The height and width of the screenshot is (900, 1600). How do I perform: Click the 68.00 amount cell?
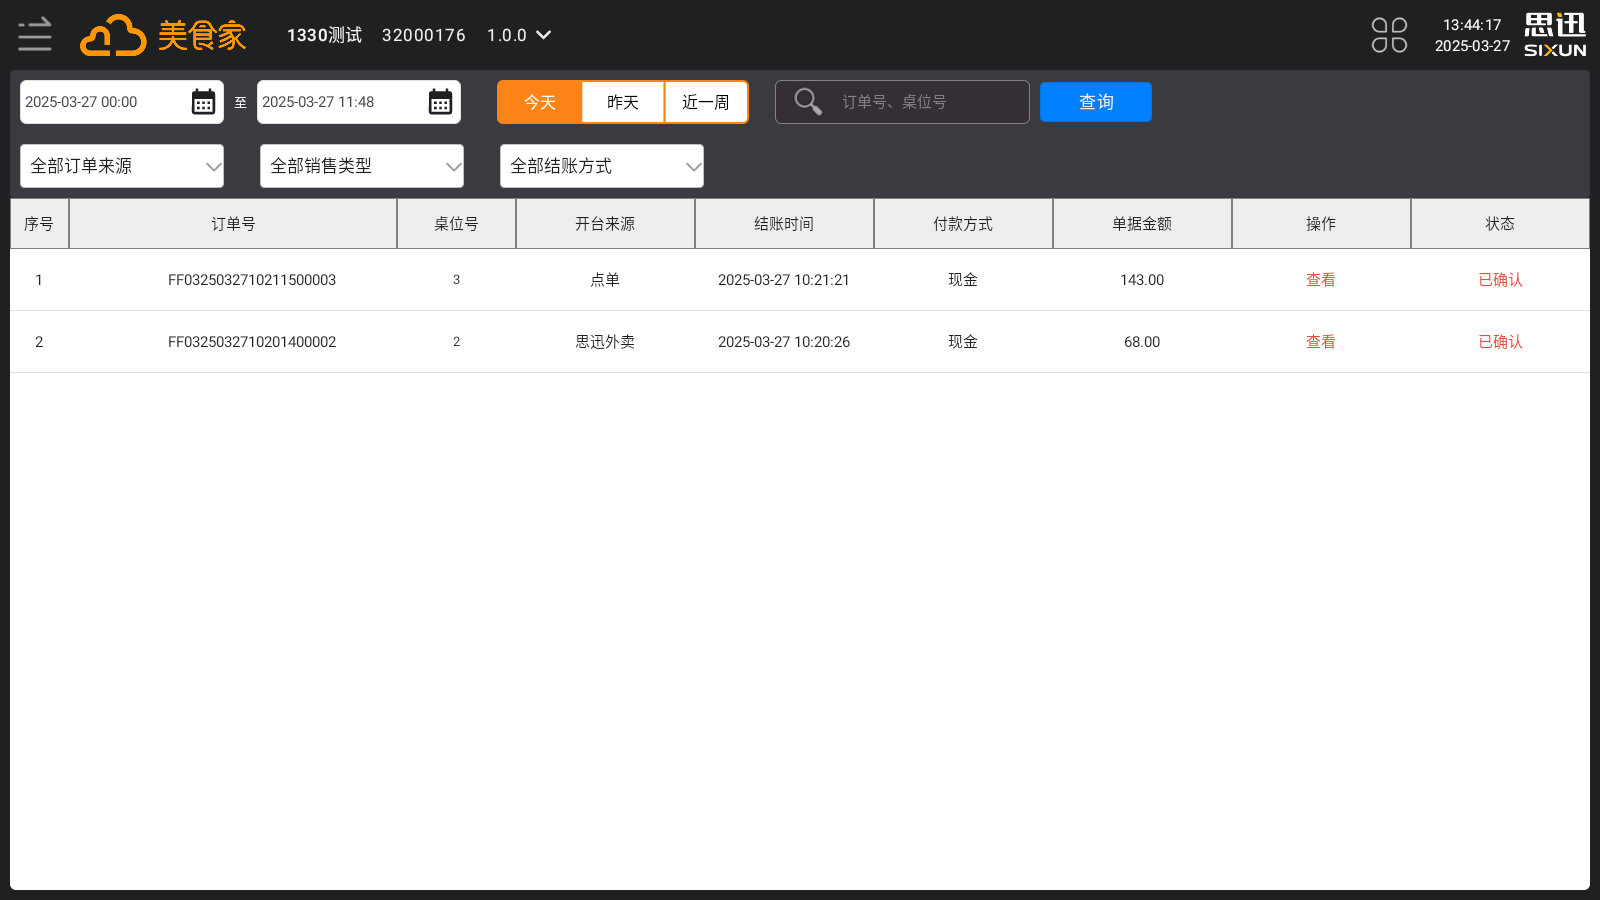pos(1142,342)
